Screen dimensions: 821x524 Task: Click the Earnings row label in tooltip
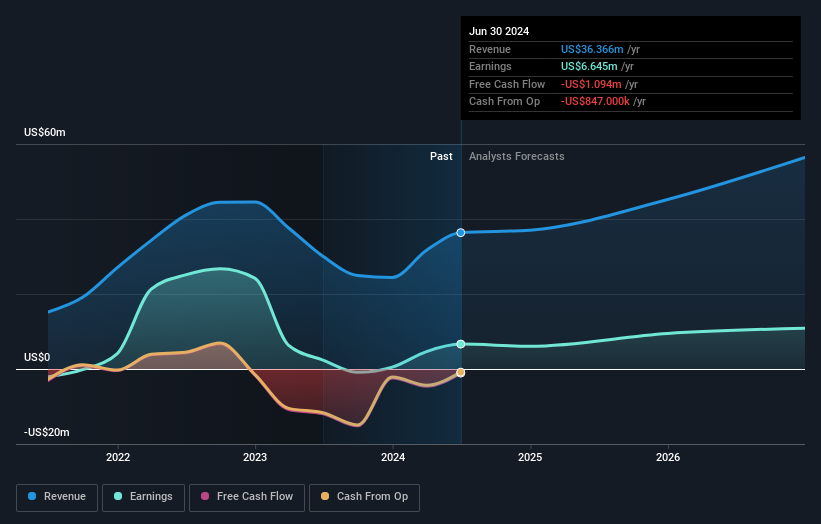coord(490,66)
